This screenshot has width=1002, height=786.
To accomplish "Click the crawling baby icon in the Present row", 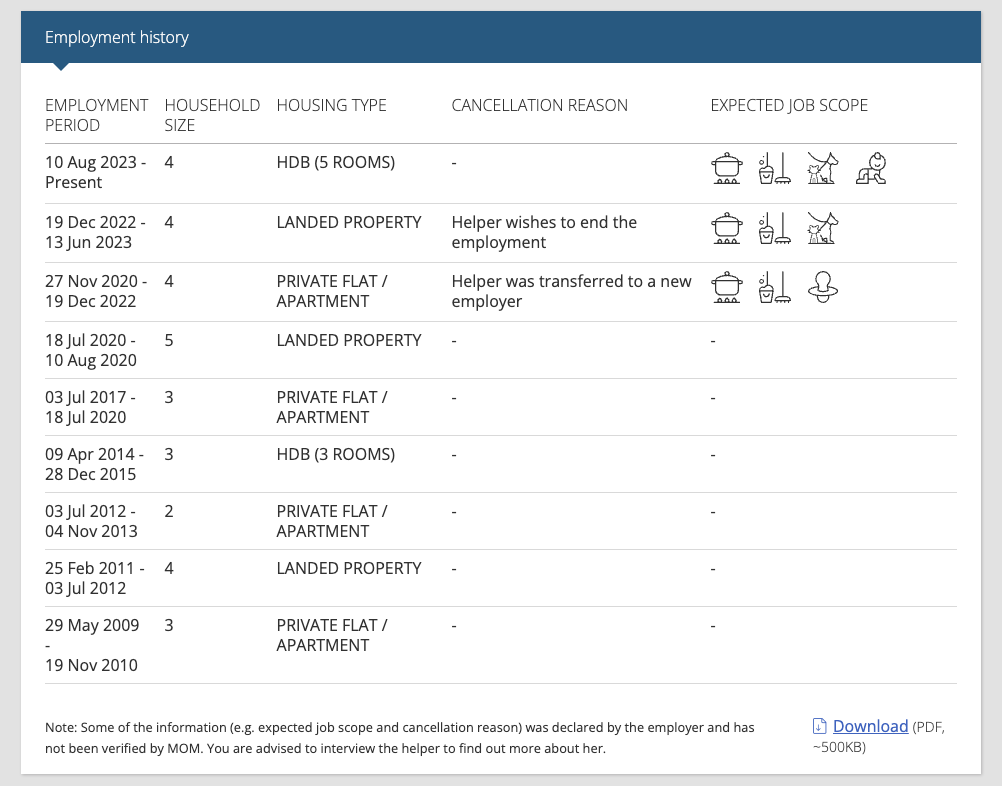I will click(871, 168).
